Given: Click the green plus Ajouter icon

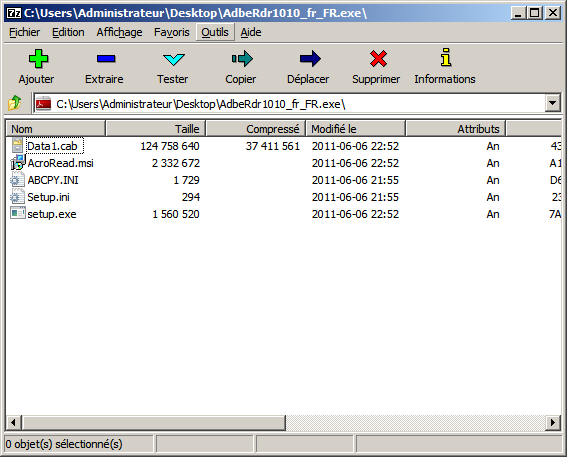Looking at the screenshot, I should [38, 59].
